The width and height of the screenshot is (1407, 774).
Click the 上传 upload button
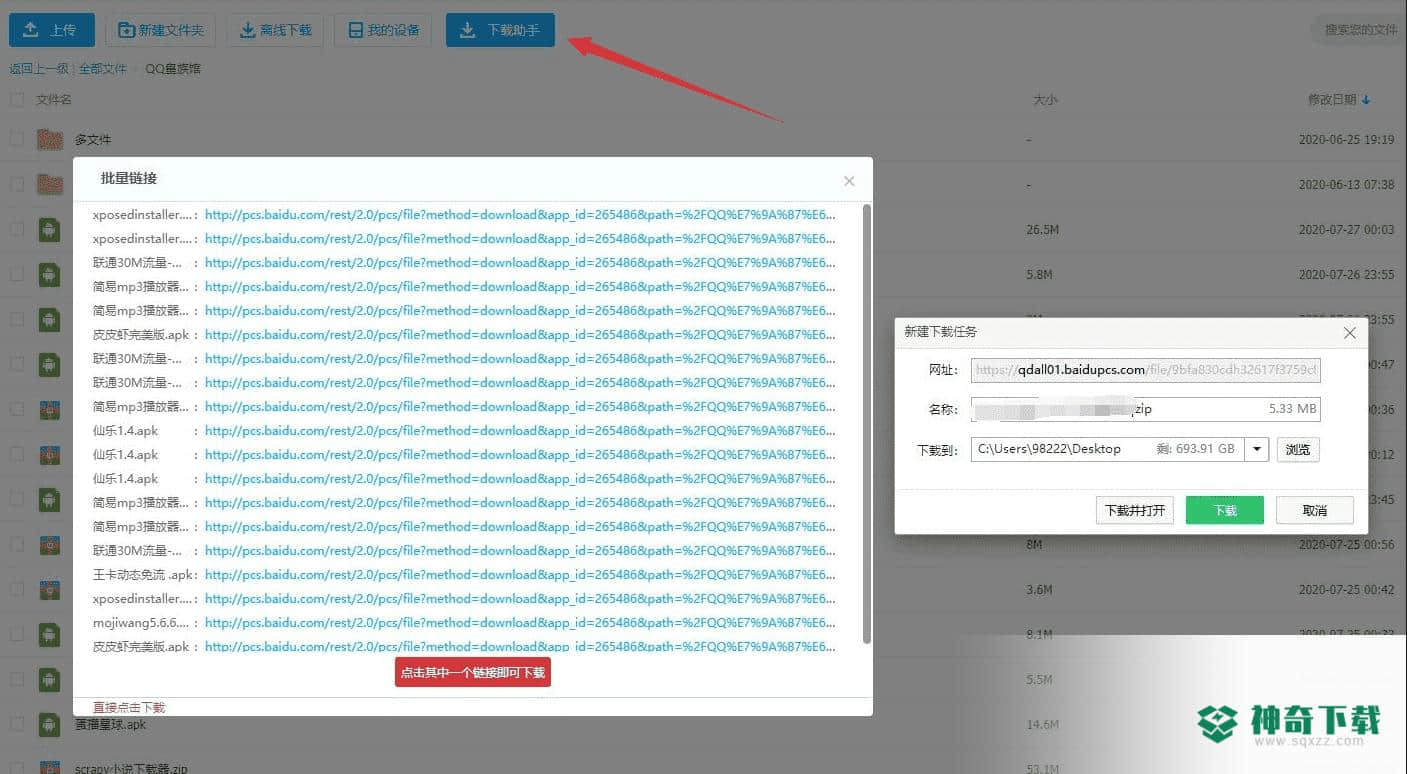click(52, 30)
